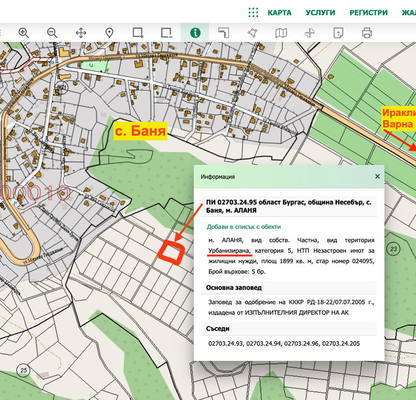Select the cross-shaped parcel tool

[x=310, y=33]
